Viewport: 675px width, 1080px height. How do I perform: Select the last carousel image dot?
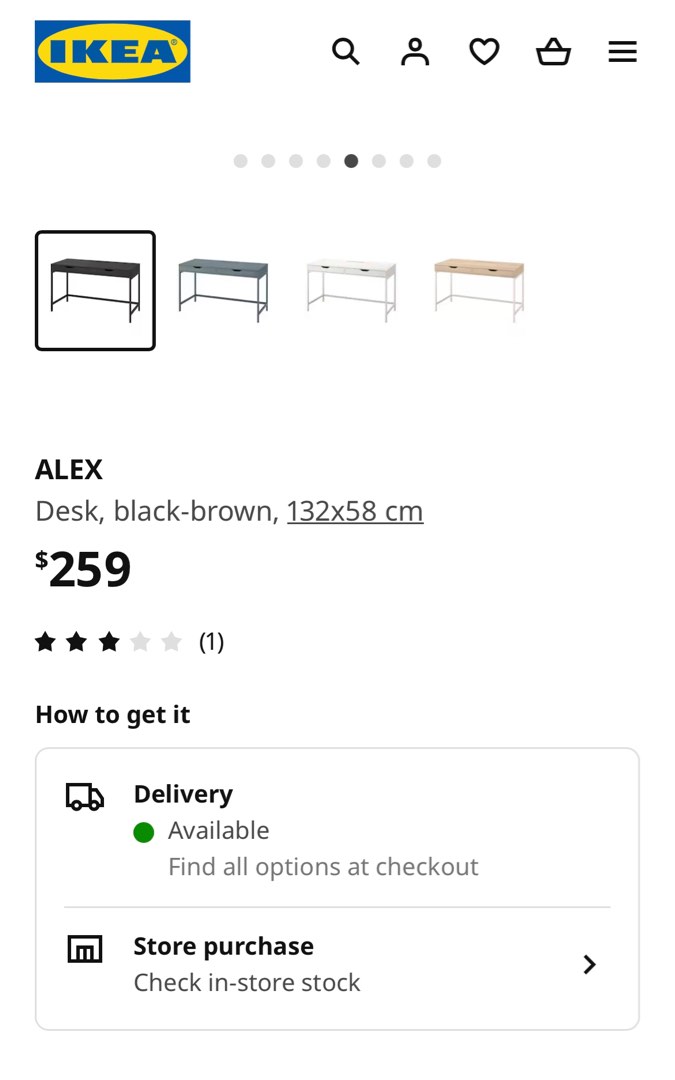click(x=434, y=160)
